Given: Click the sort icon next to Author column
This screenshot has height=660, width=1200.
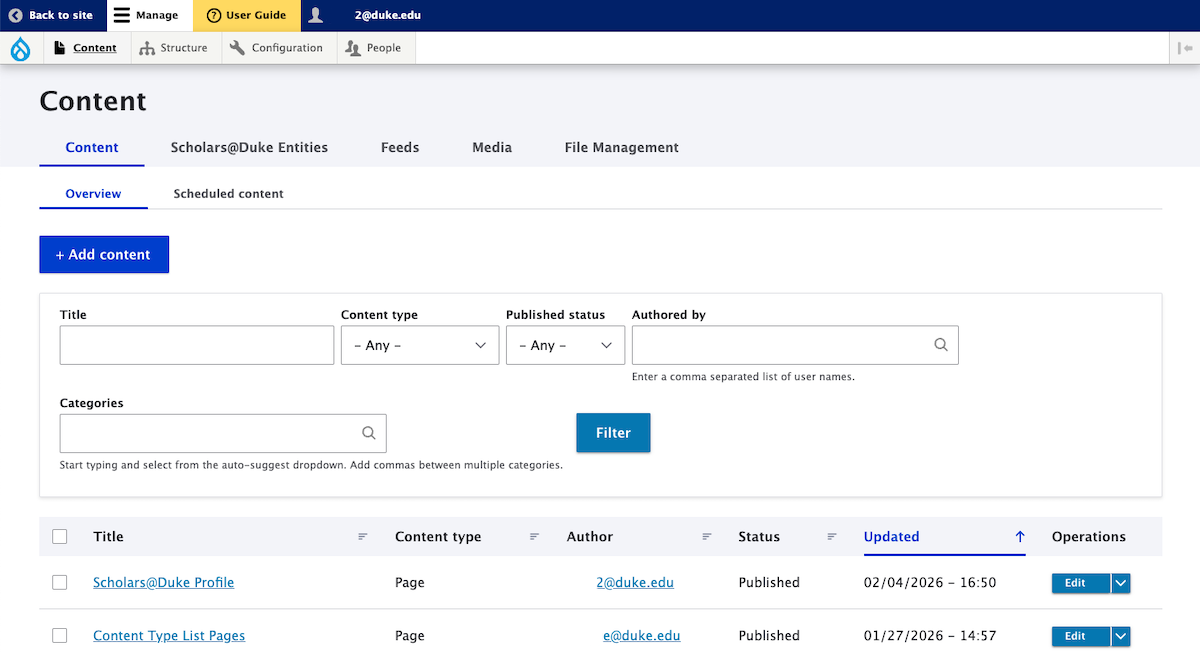Looking at the screenshot, I should [x=706, y=537].
